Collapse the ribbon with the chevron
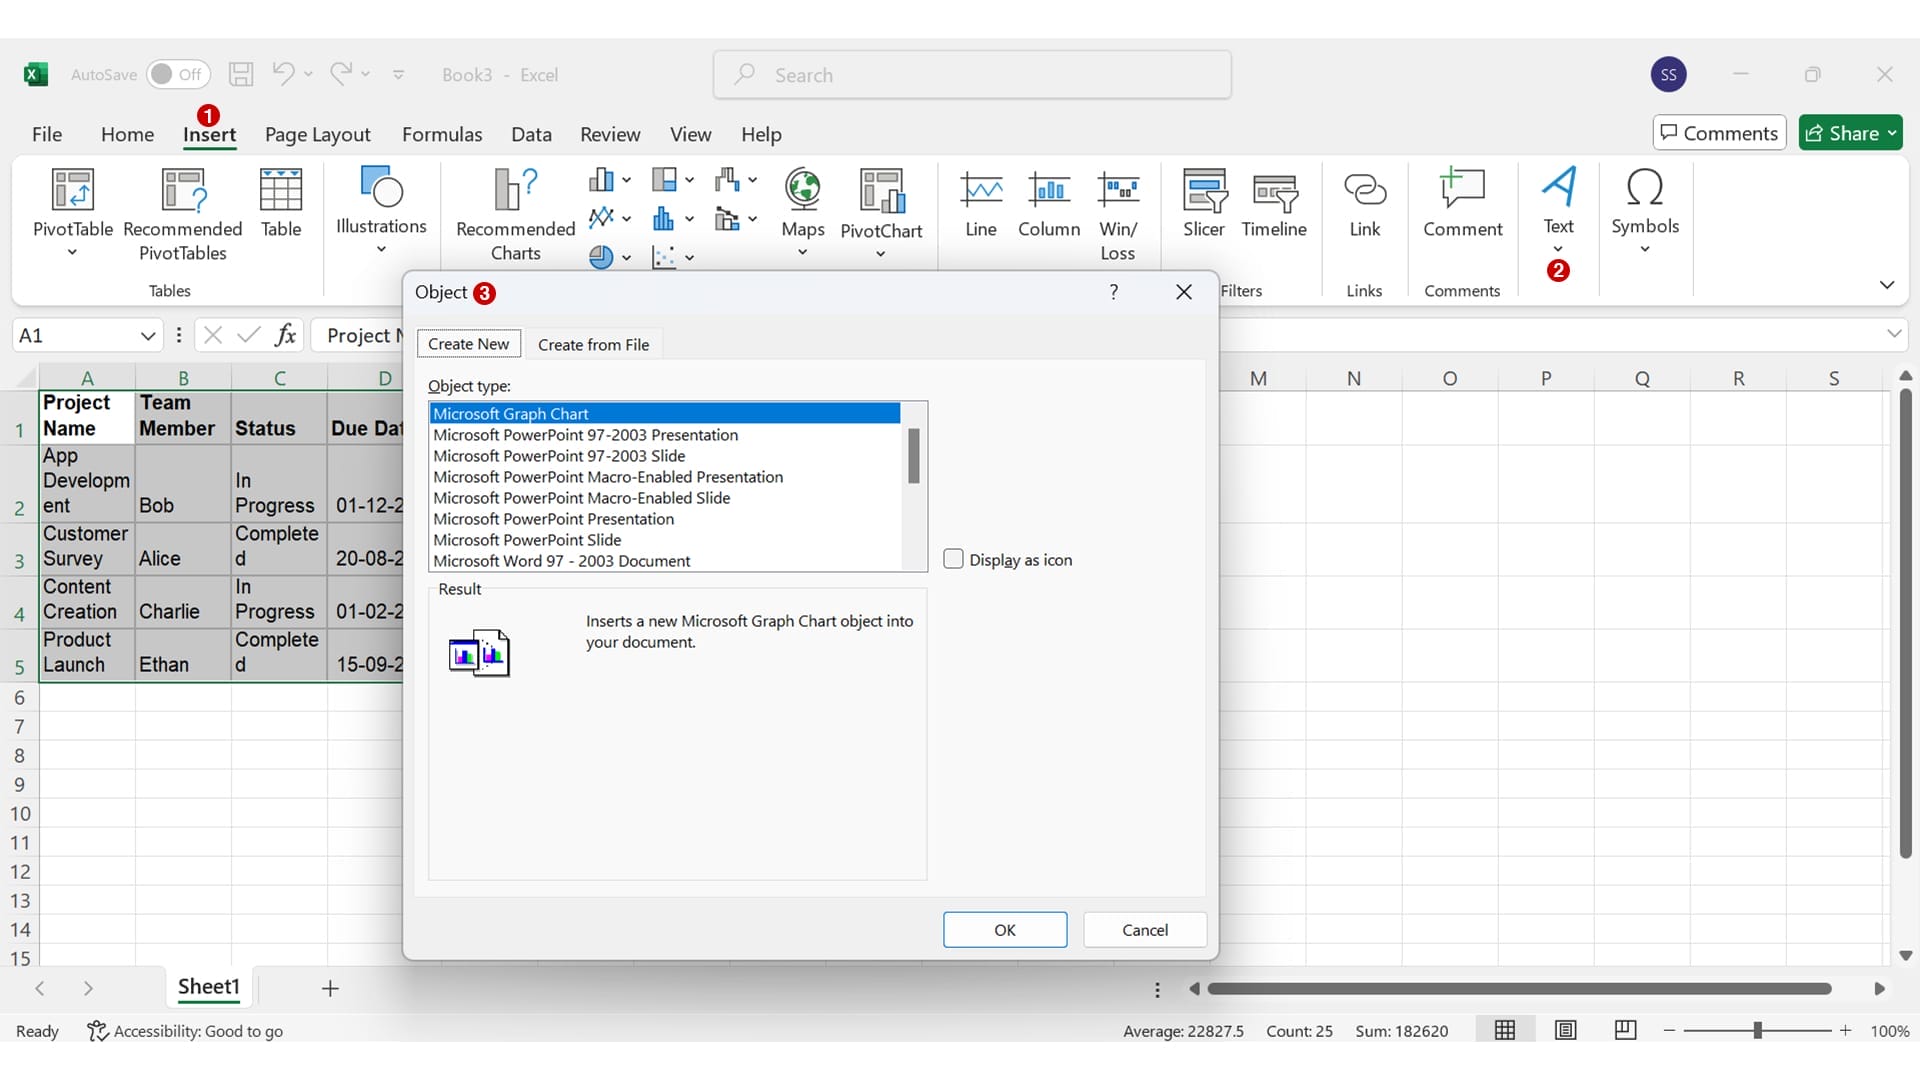The height and width of the screenshot is (1080, 1920). (1887, 285)
